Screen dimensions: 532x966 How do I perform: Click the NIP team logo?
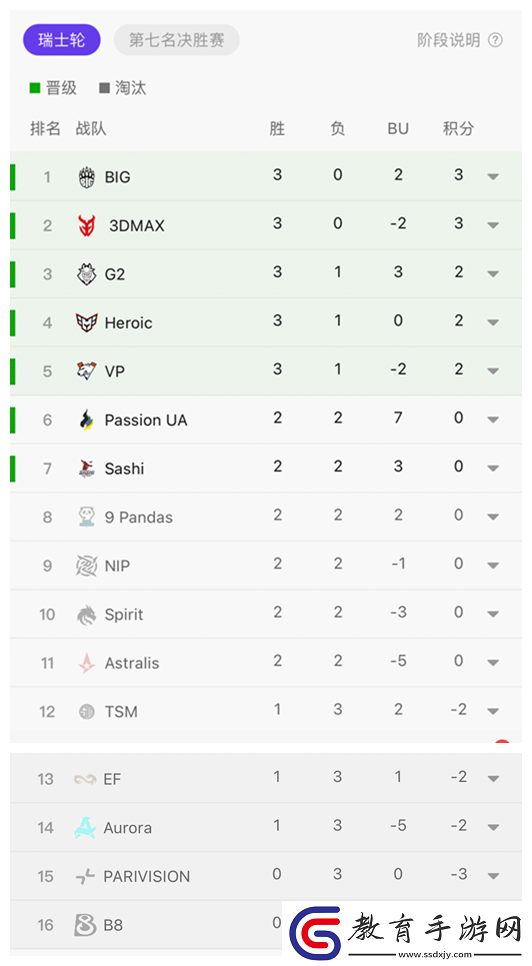[x=87, y=566]
